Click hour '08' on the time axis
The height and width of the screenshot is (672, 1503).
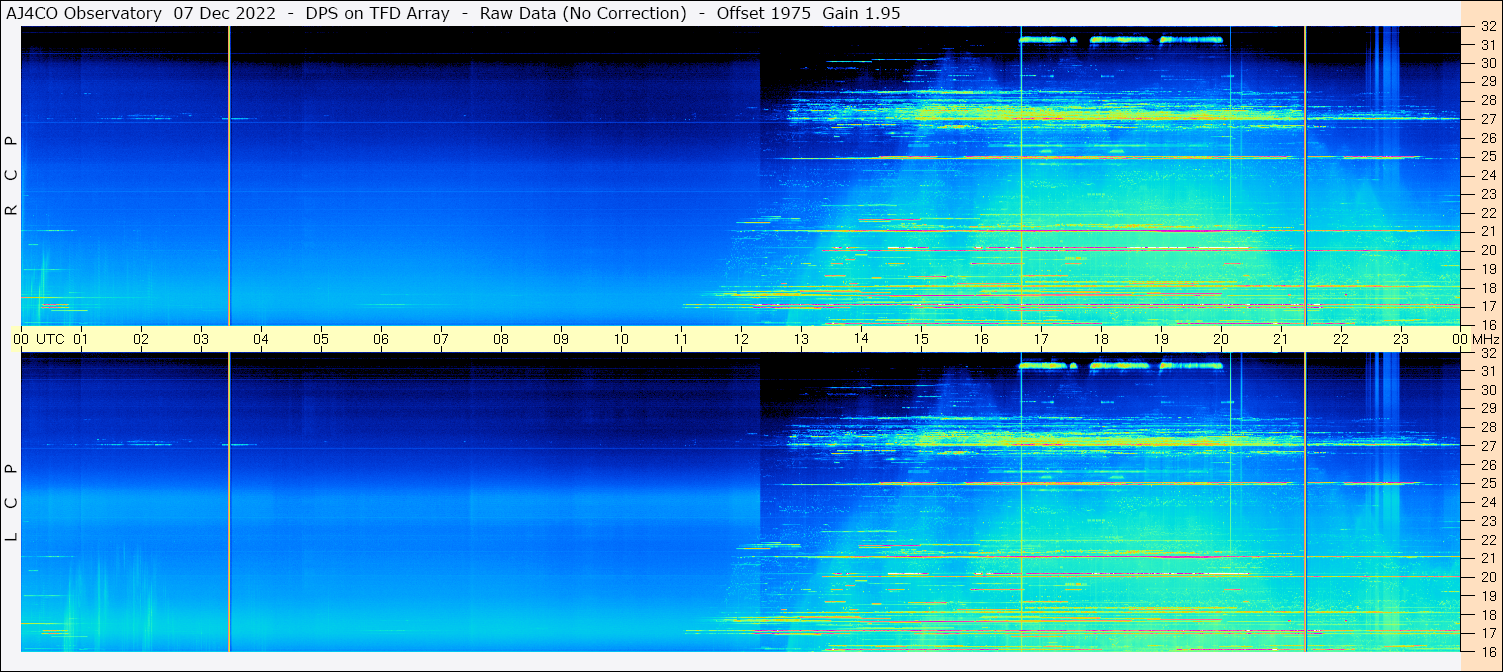(501, 339)
